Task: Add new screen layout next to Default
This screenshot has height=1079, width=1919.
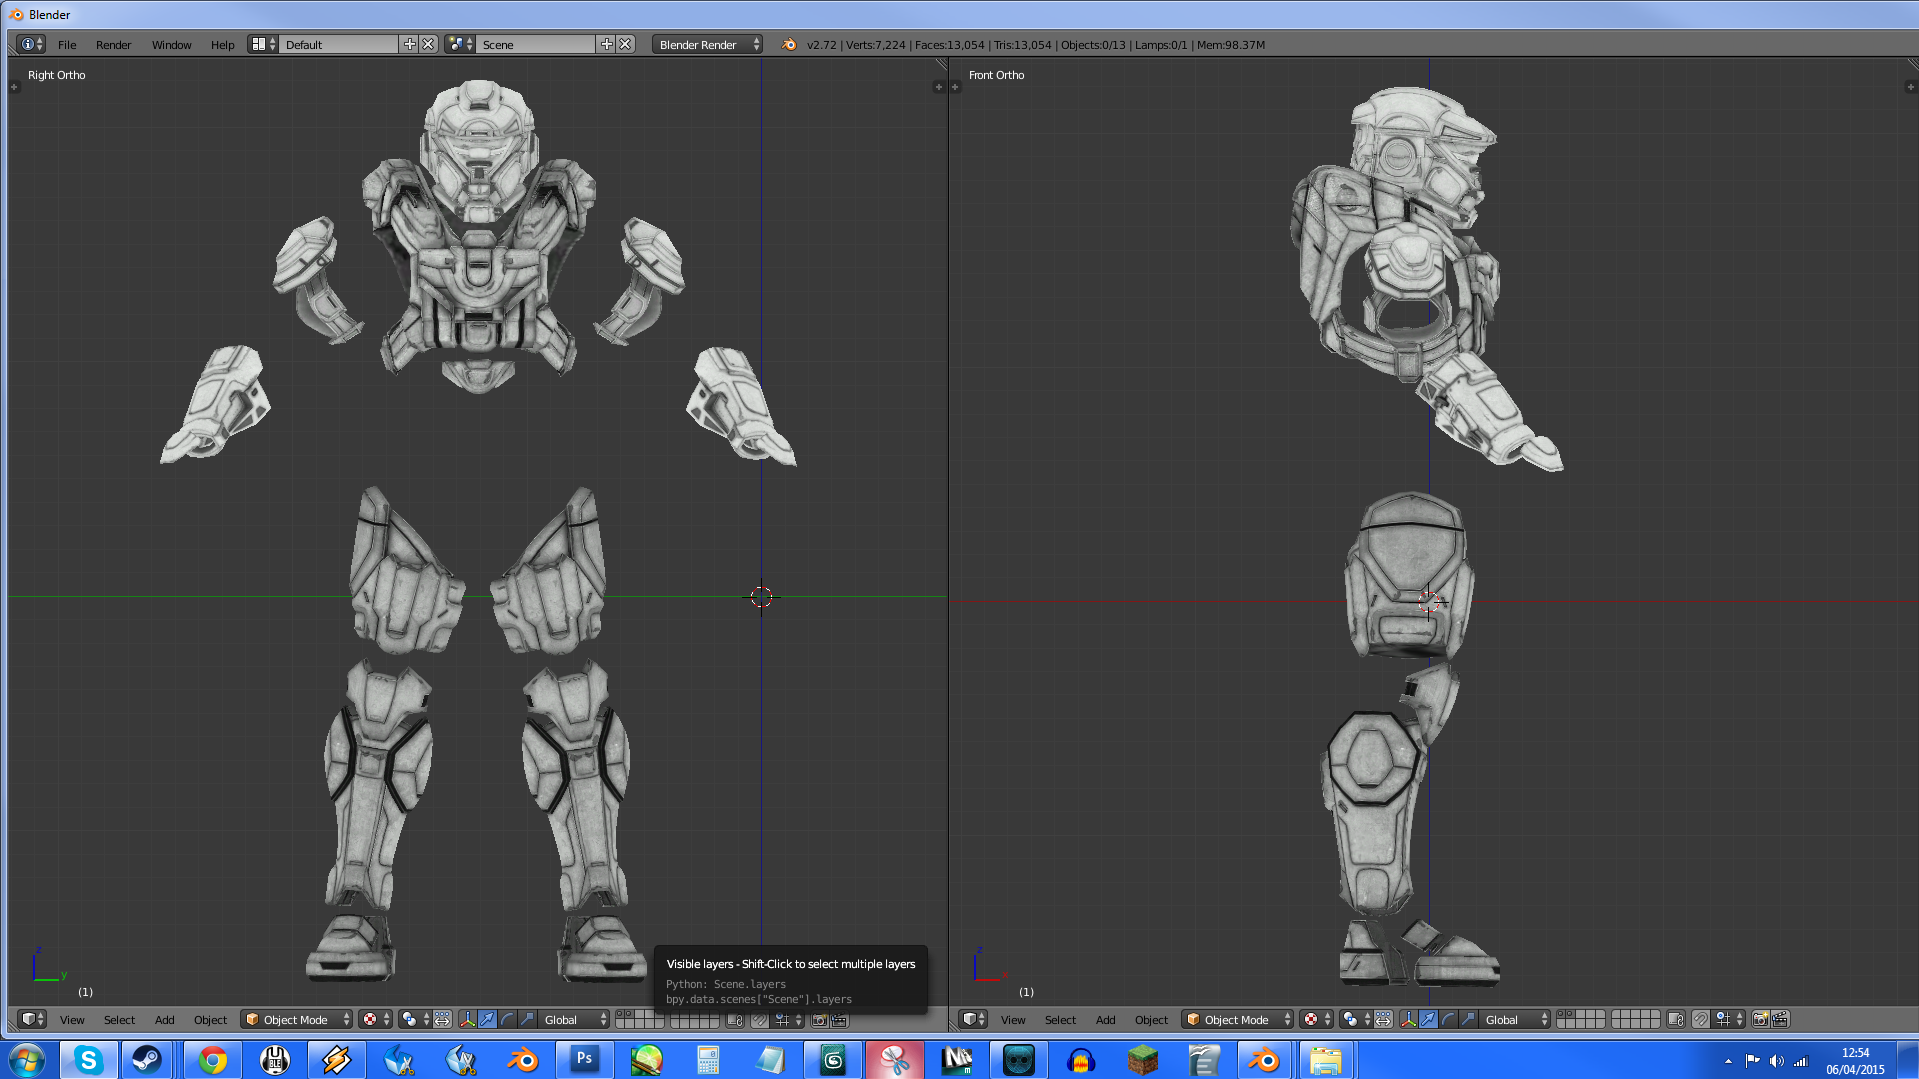Action: click(409, 45)
